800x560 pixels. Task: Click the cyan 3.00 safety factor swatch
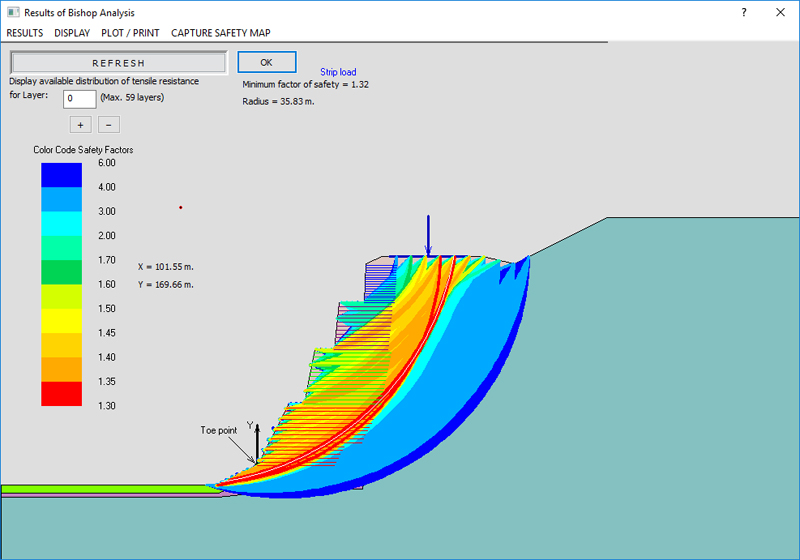[x=61, y=224]
